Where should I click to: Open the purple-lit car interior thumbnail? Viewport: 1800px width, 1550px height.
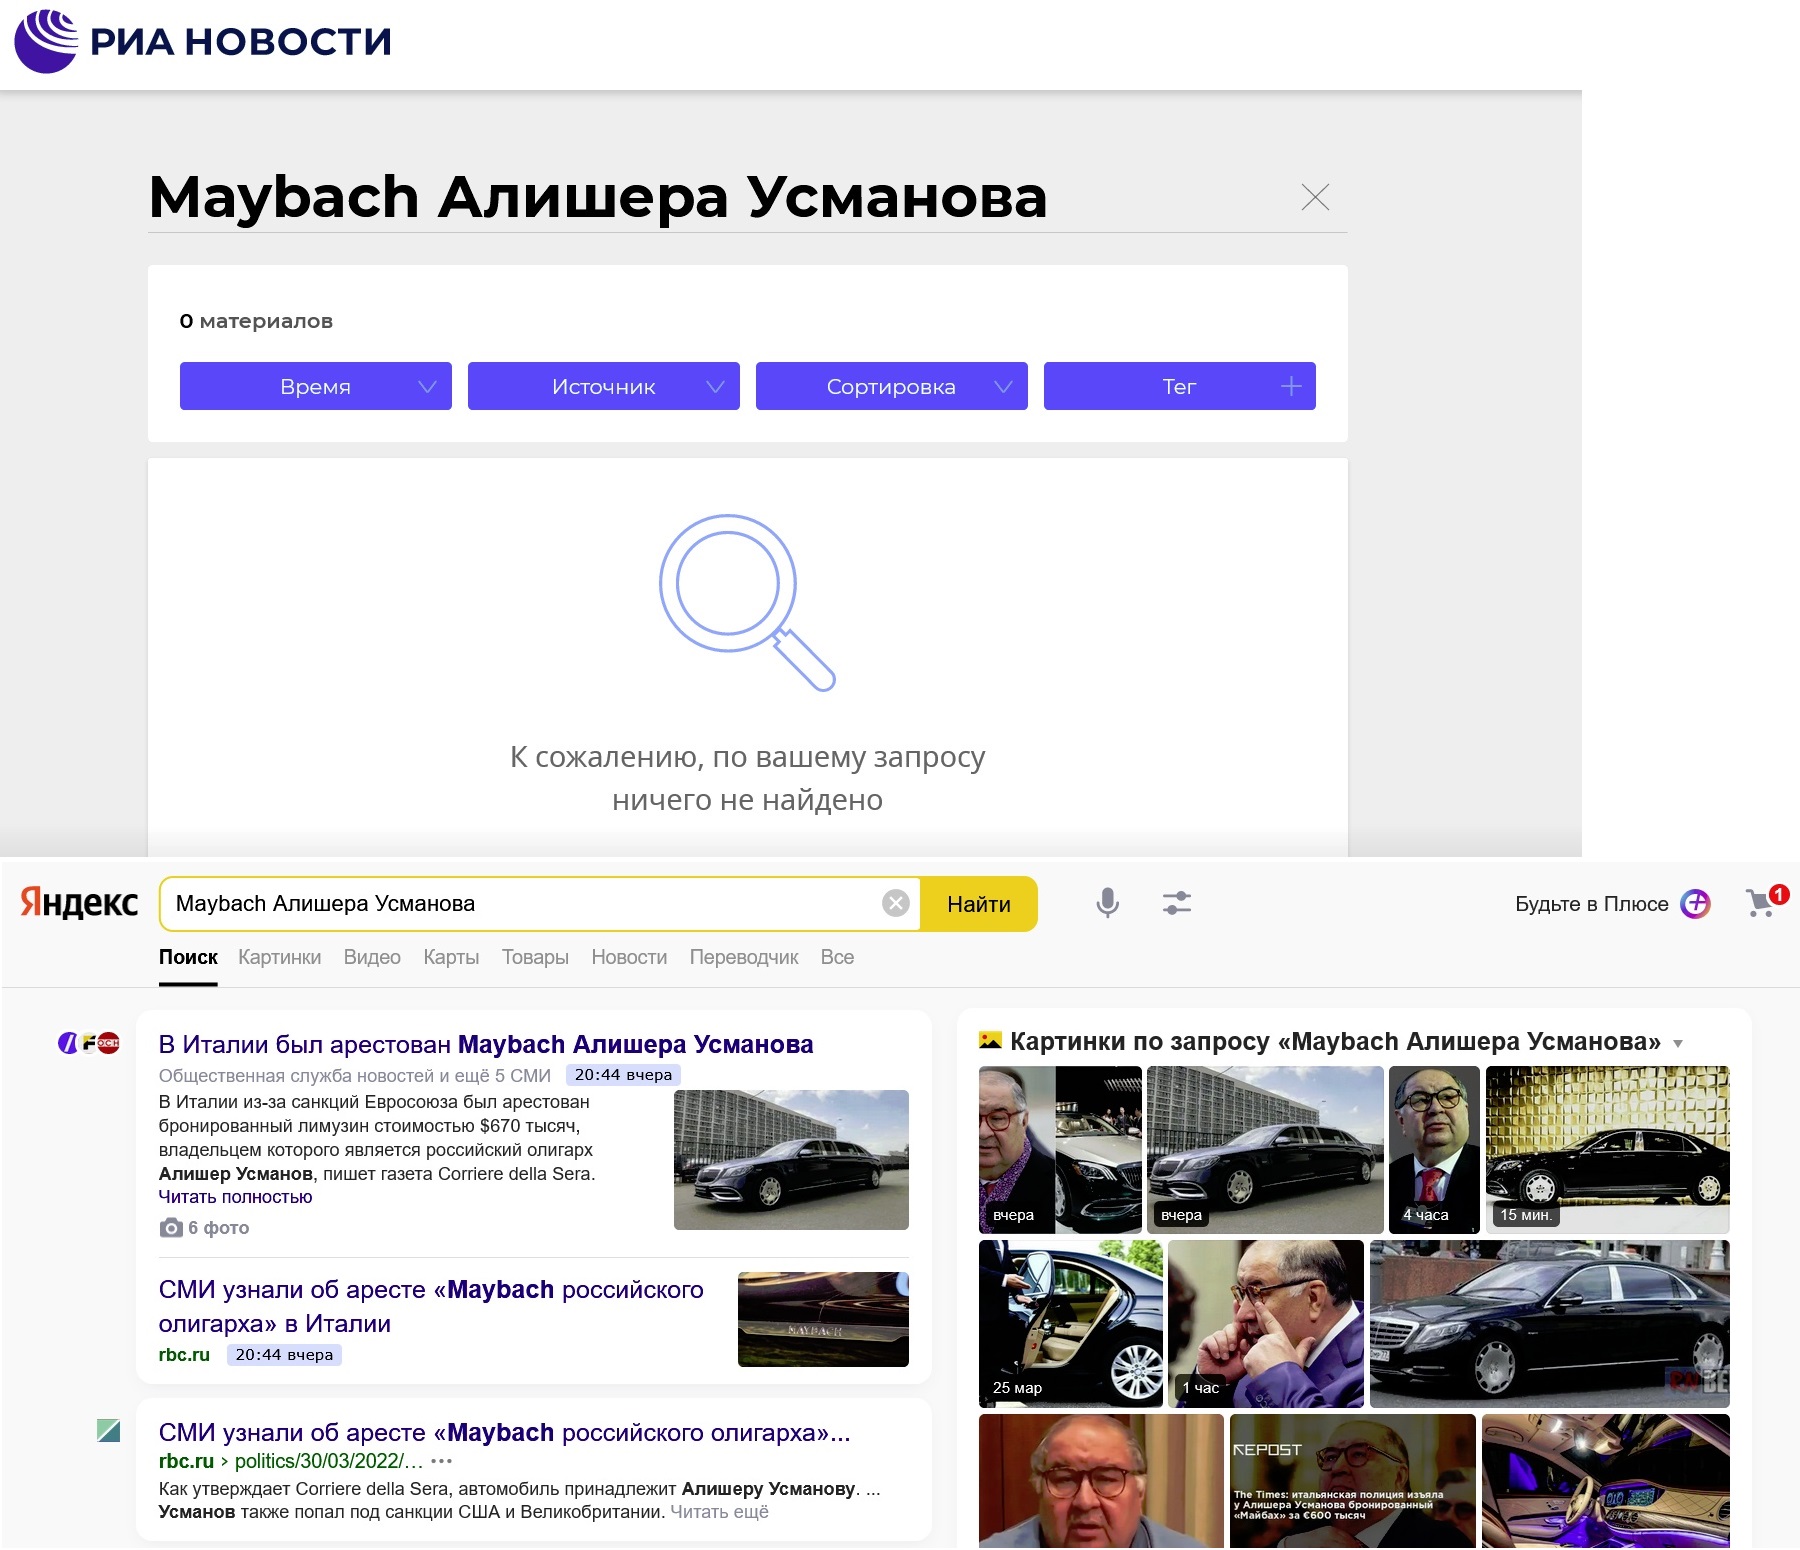click(x=1606, y=1481)
